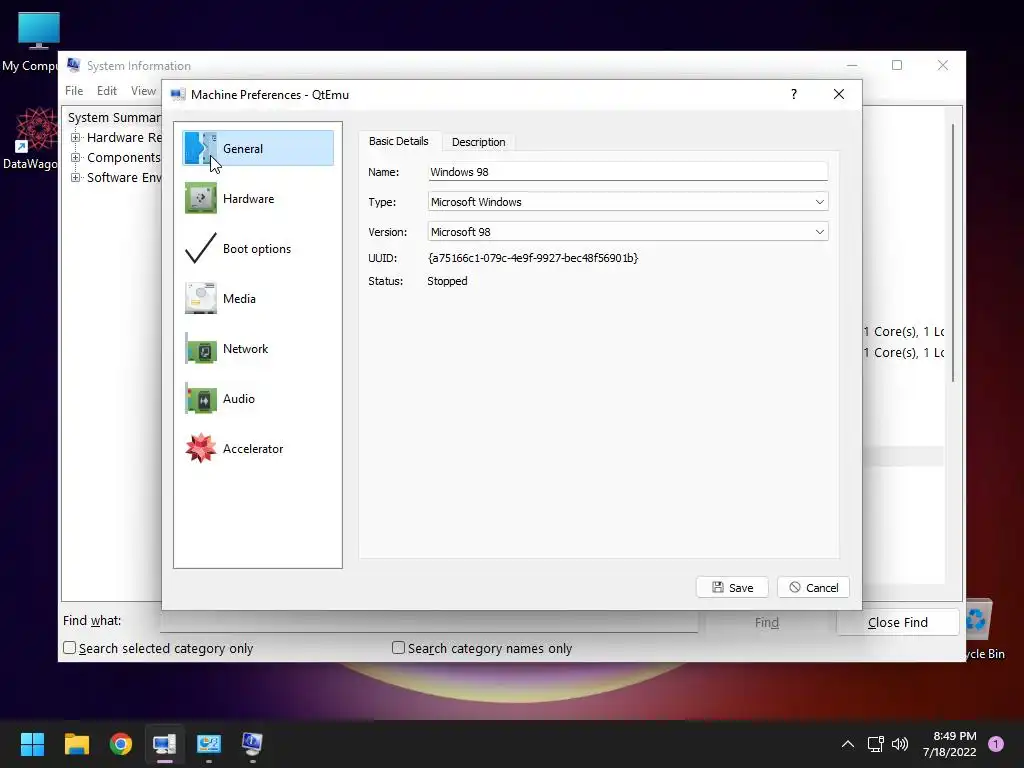
Task: Select the Accelerator star icon
Action: click(x=200, y=449)
